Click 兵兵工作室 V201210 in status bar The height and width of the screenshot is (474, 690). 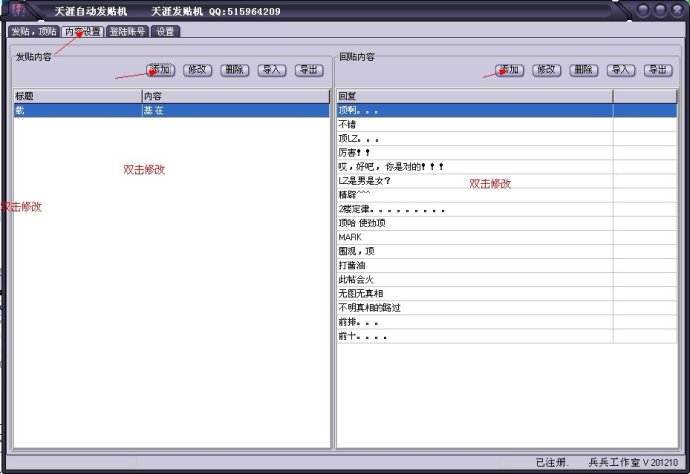coord(633,462)
